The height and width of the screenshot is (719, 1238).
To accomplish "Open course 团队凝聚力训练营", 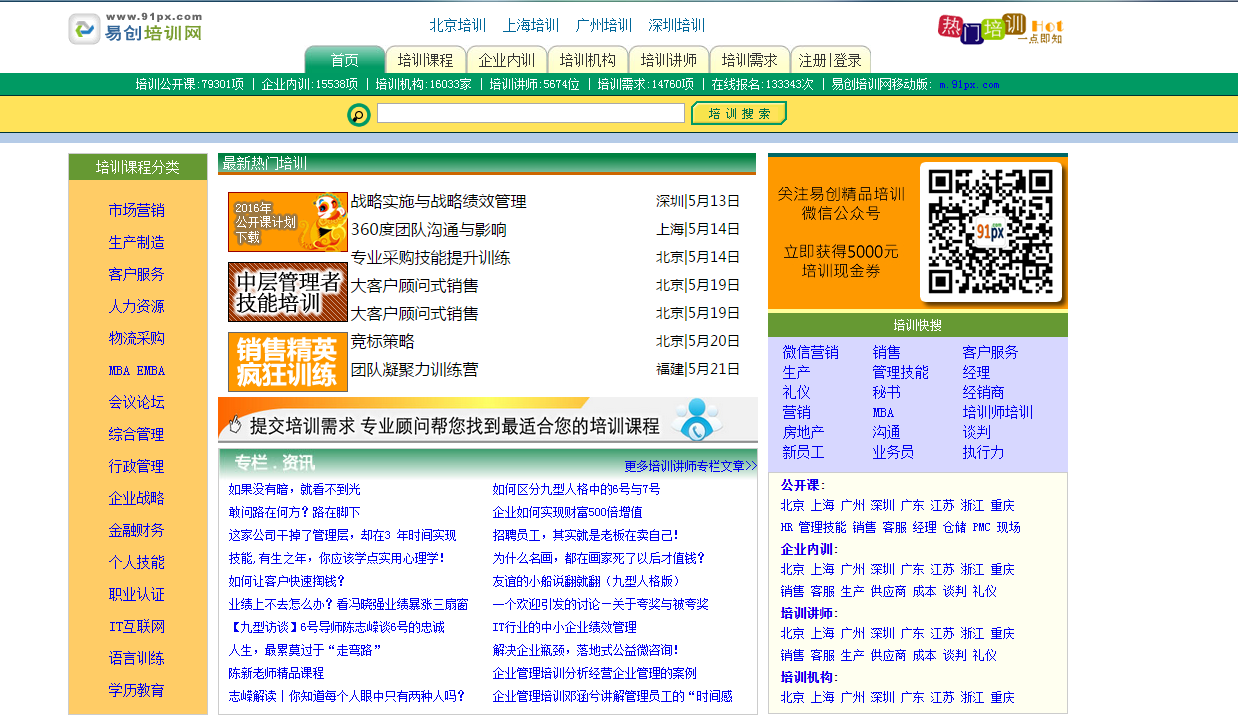I will click(414, 369).
